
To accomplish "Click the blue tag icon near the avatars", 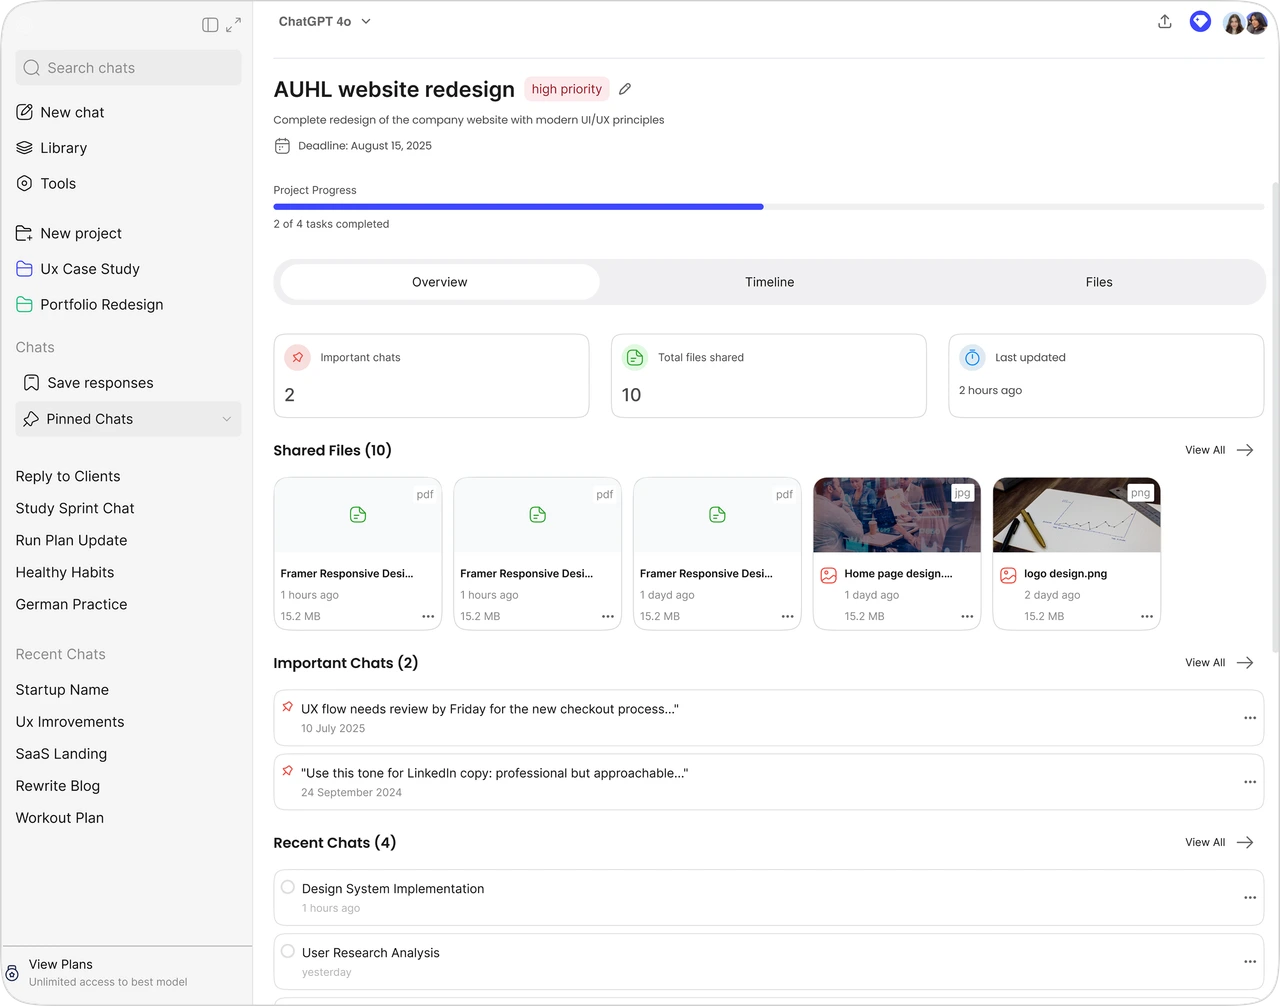I will [1200, 21].
